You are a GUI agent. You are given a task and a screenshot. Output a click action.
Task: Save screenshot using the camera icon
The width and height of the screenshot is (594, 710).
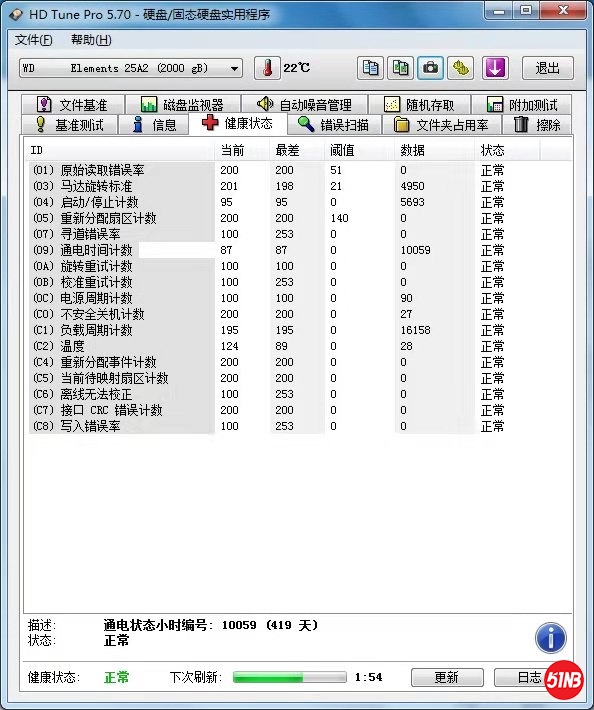click(x=430, y=68)
